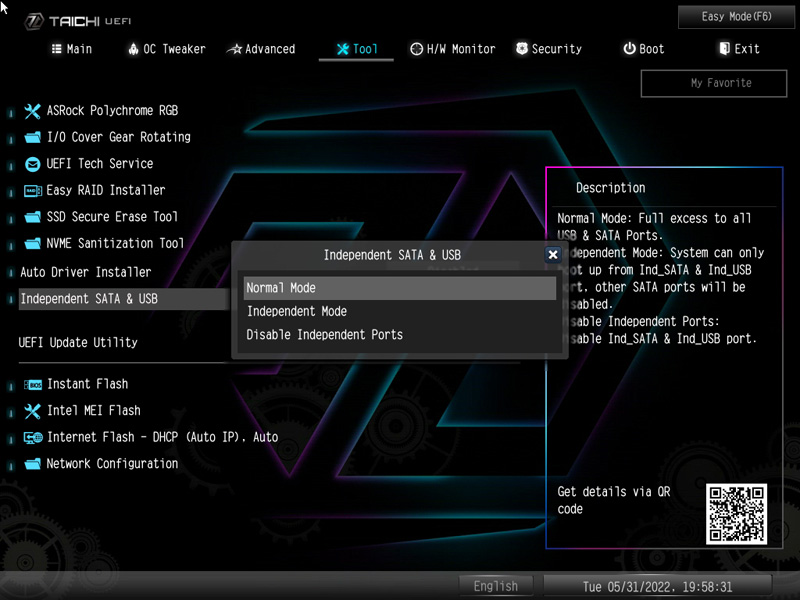This screenshot has width=800, height=600.
Task: Close the Independent SATA & USB popup
Action: pyautogui.click(x=553, y=255)
